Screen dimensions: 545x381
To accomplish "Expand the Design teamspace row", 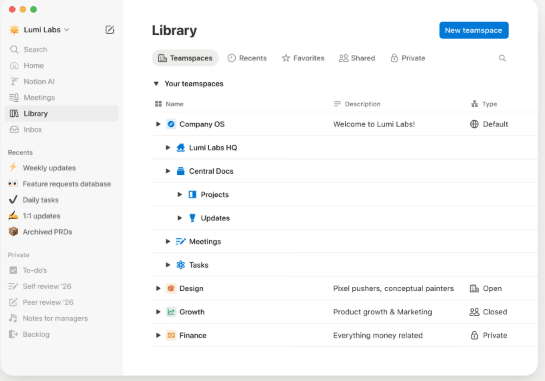I will coord(158,289).
